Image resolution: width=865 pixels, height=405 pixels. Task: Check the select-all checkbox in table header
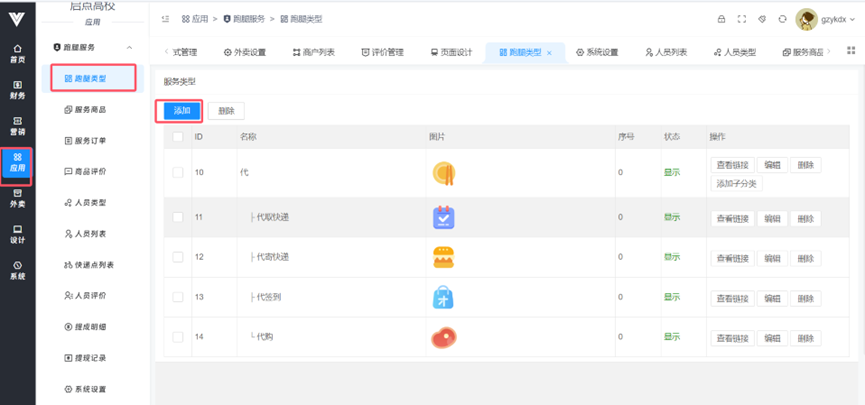(178, 137)
